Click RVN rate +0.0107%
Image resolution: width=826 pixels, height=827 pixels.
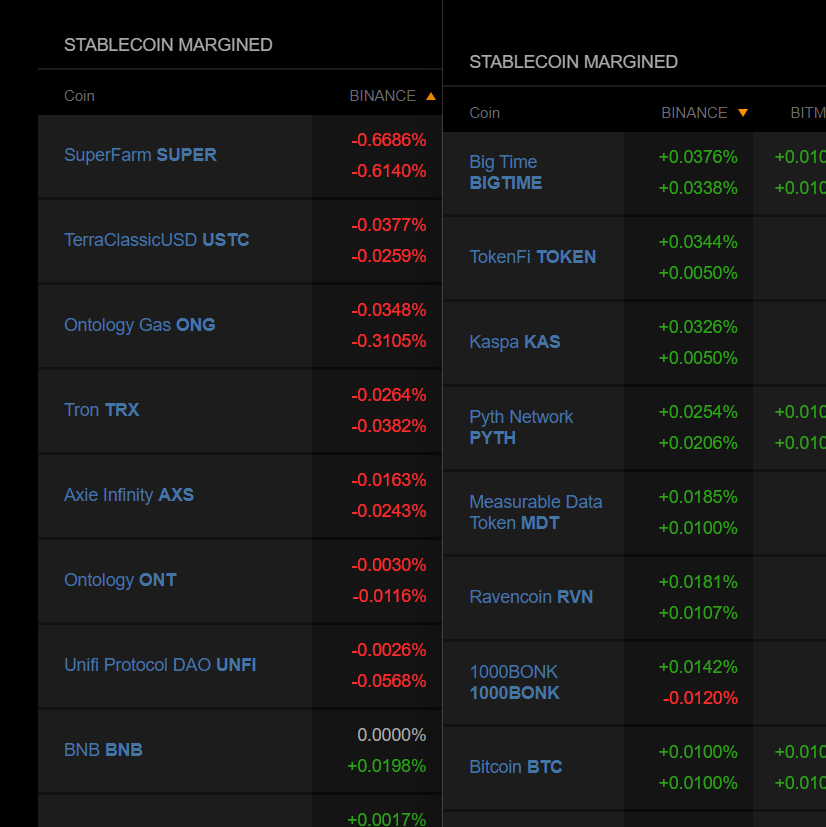pyautogui.click(x=698, y=613)
